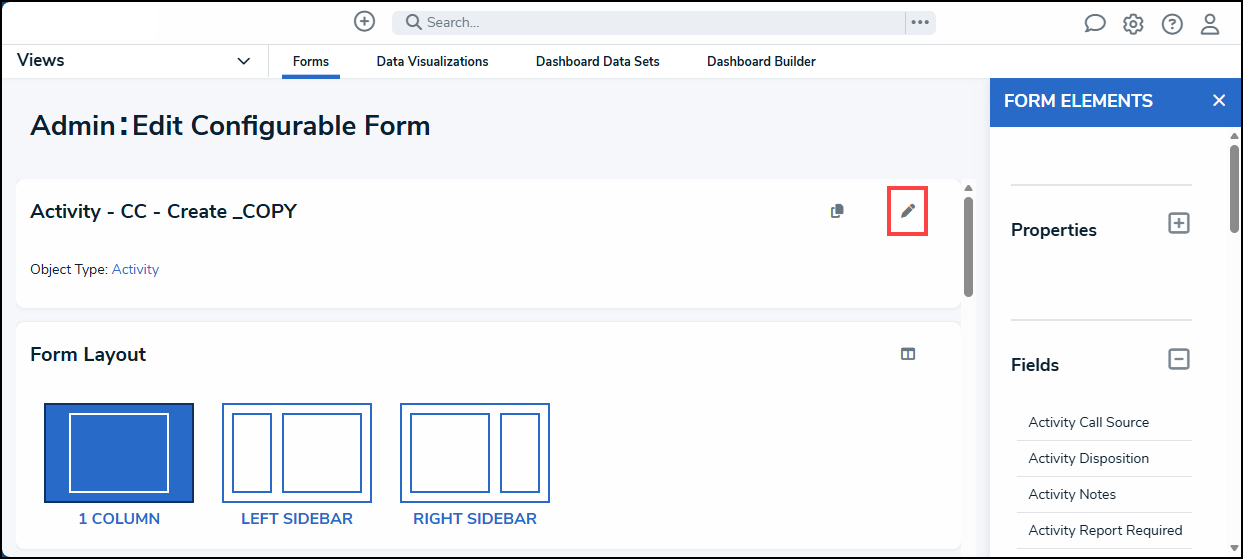
Task: Switch to Data Visualizations tab
Action: [x=432, y=62]
